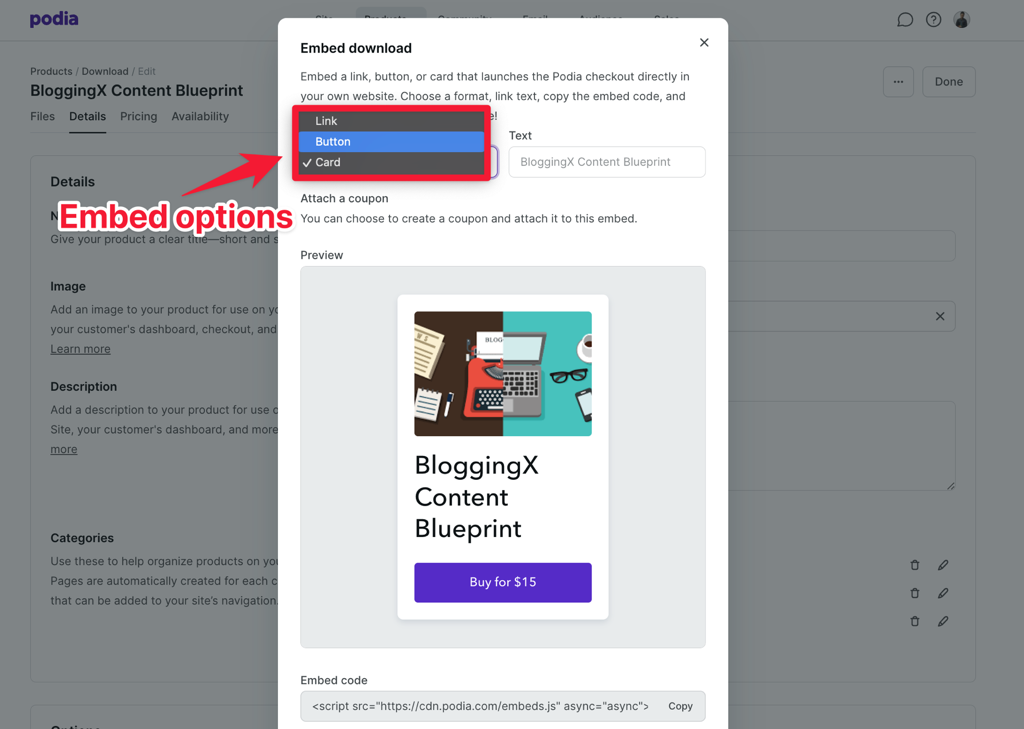Close the Embed download dialog
This screenshot has width=1024, height=729.
(x=704, y=42)
